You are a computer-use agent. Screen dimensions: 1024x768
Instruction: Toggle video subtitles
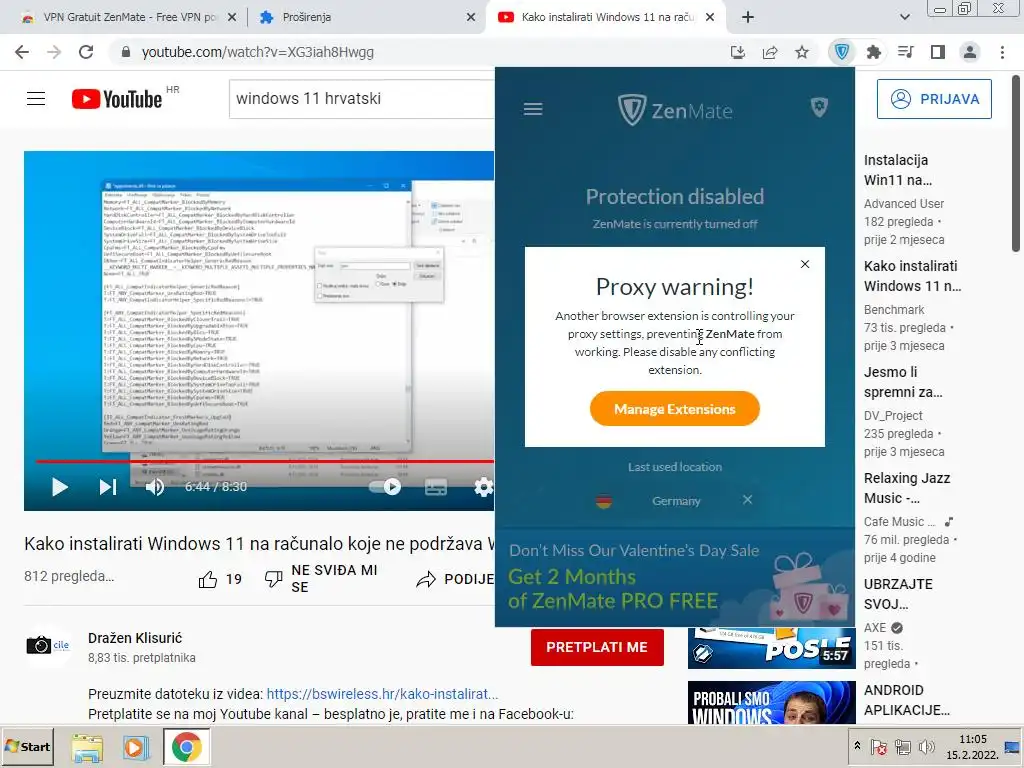[436, 487]
